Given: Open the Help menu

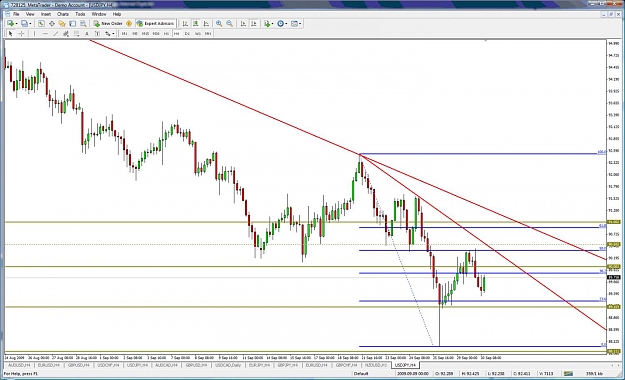Looking at the screenshot, I should (x=117, y=14).
